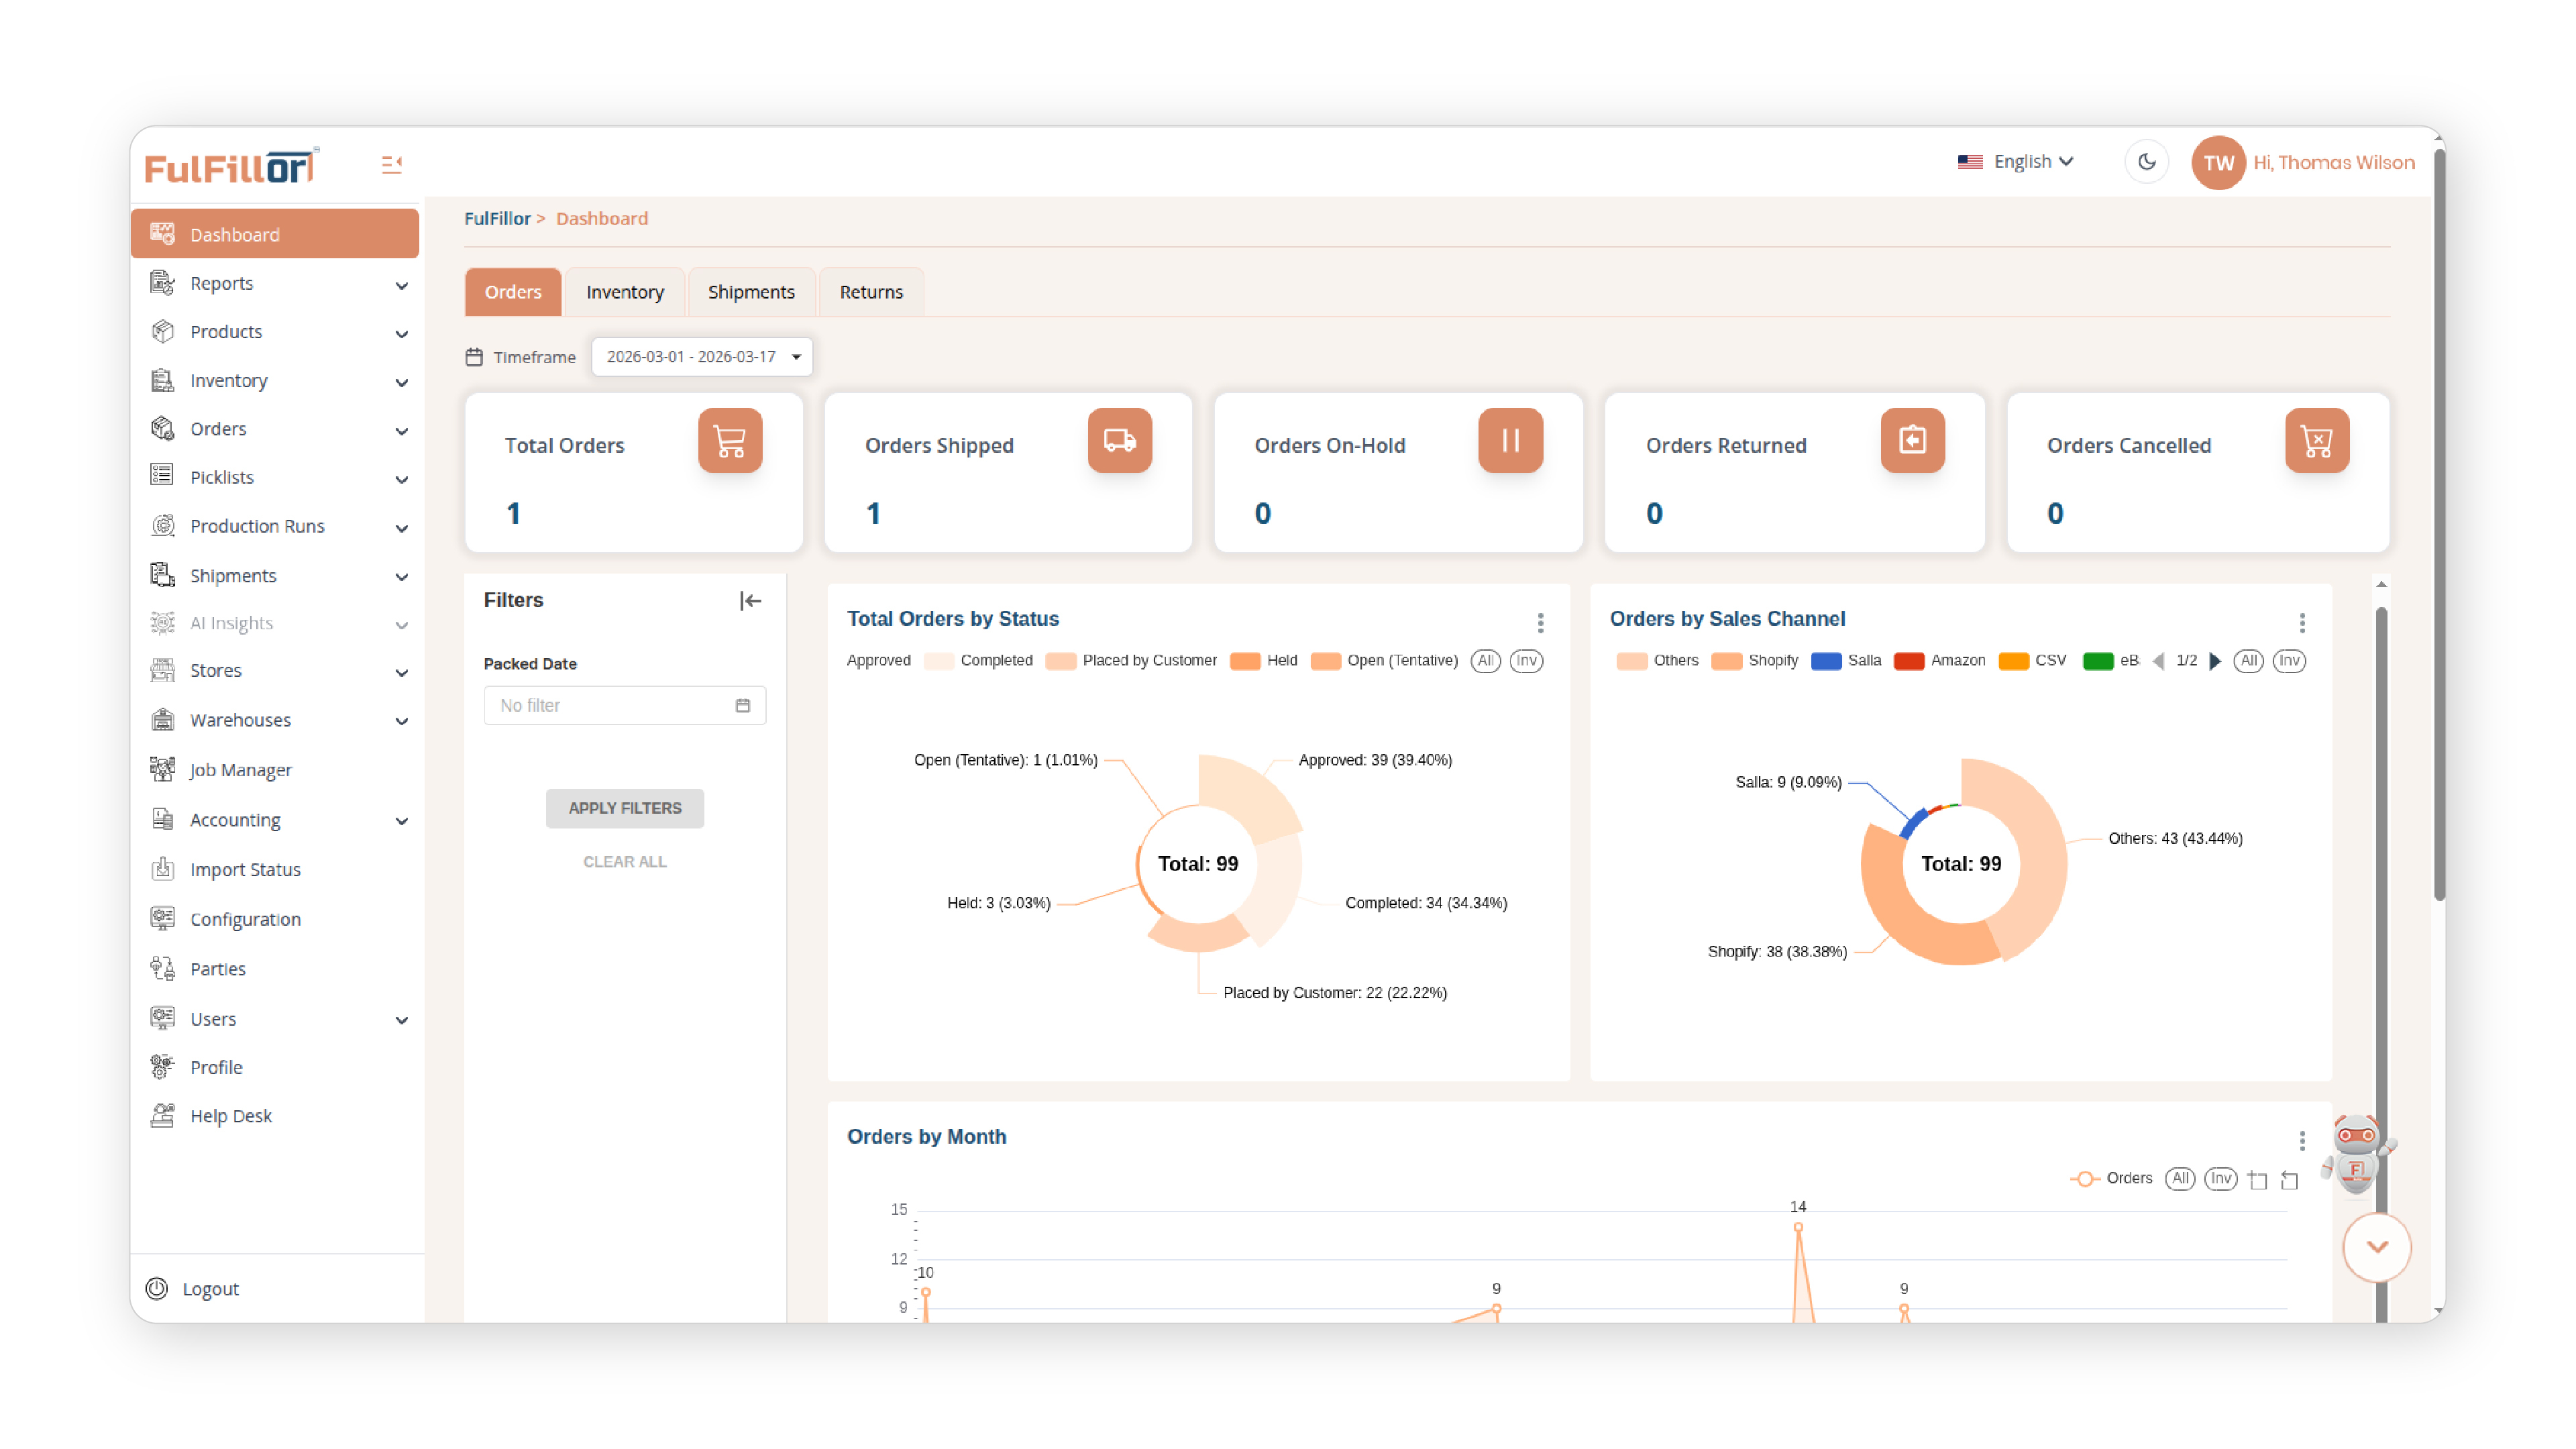Open the English language dropdown
2576x1449 pixels.
(2027, 161)
